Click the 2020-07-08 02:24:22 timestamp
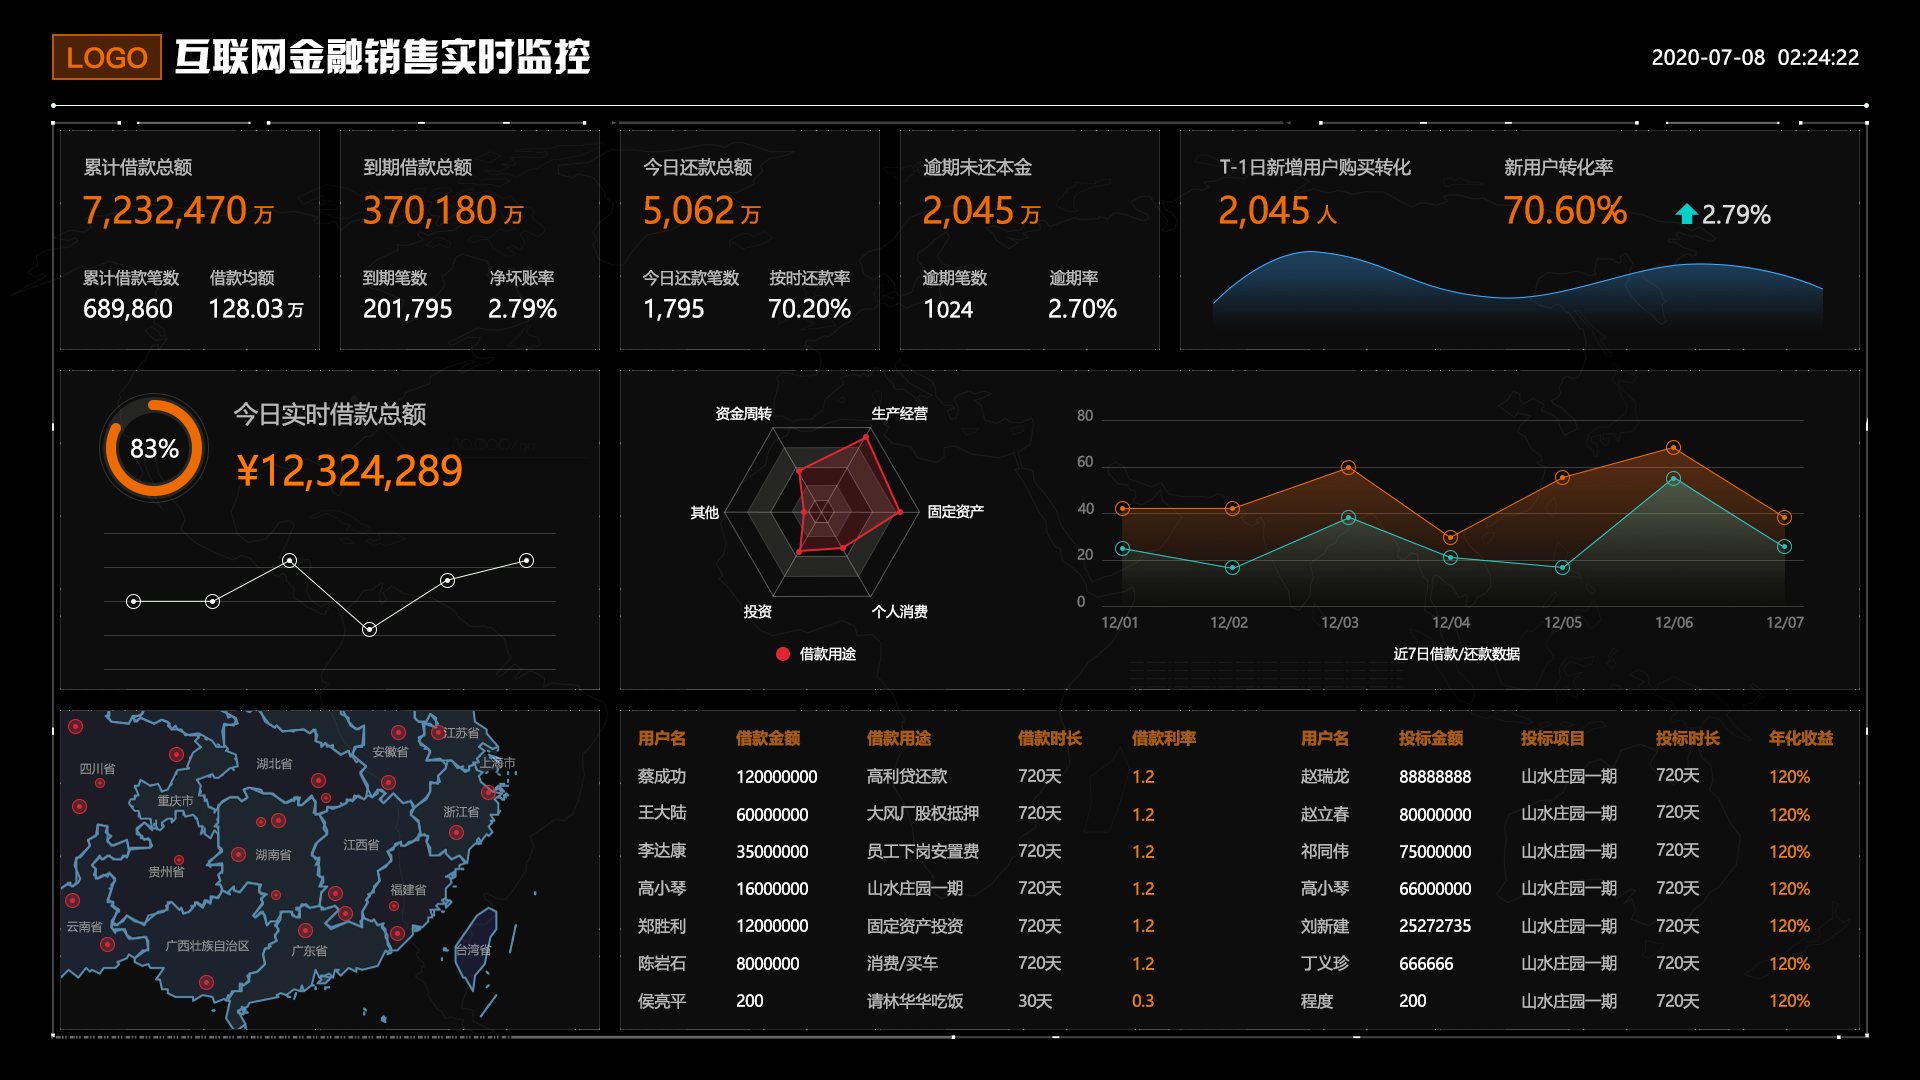This screenshot has height=1080, width=1920. [1755, 58]
